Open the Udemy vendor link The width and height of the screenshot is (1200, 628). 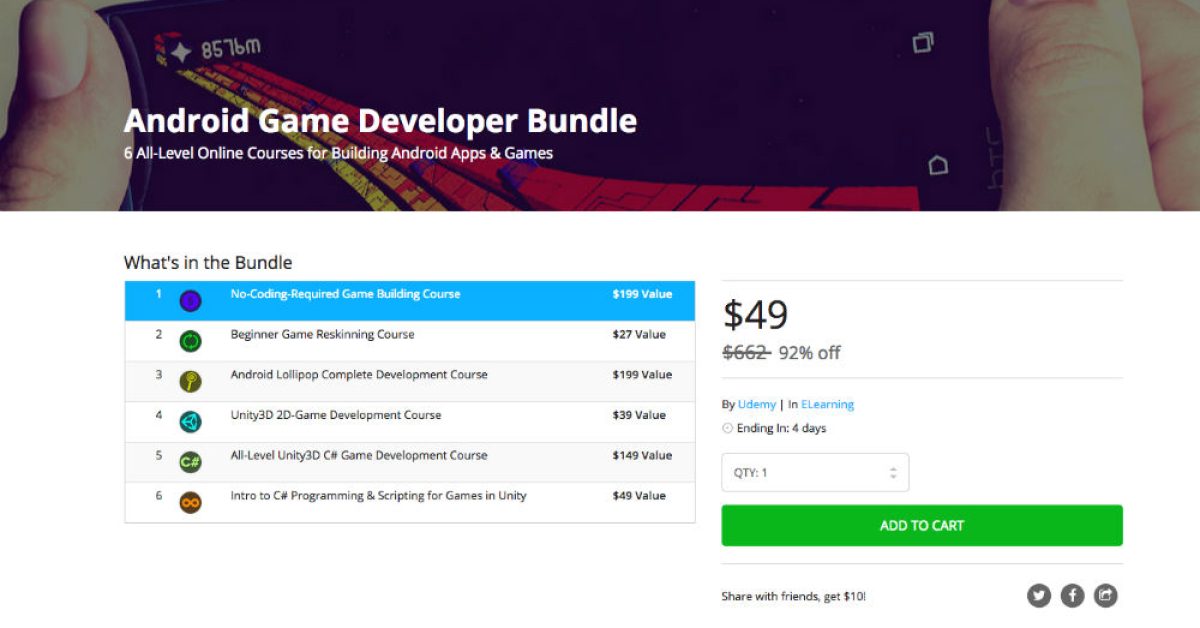(756, 405)
